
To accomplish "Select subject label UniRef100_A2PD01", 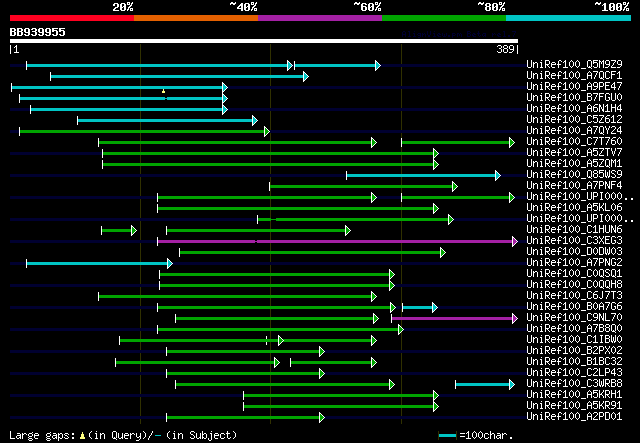I will coord(574,417).
